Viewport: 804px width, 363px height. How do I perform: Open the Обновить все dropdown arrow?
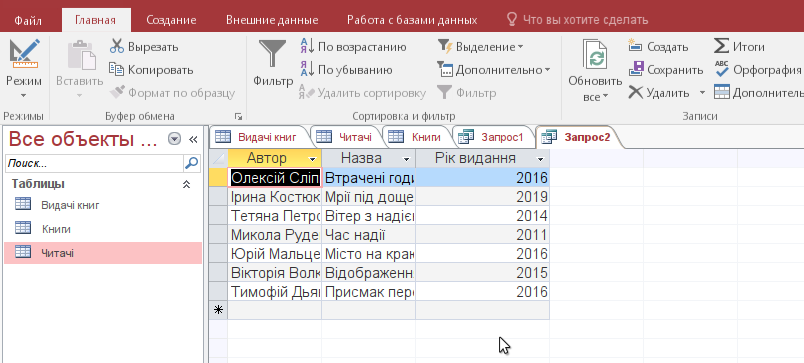coord(606,96)
